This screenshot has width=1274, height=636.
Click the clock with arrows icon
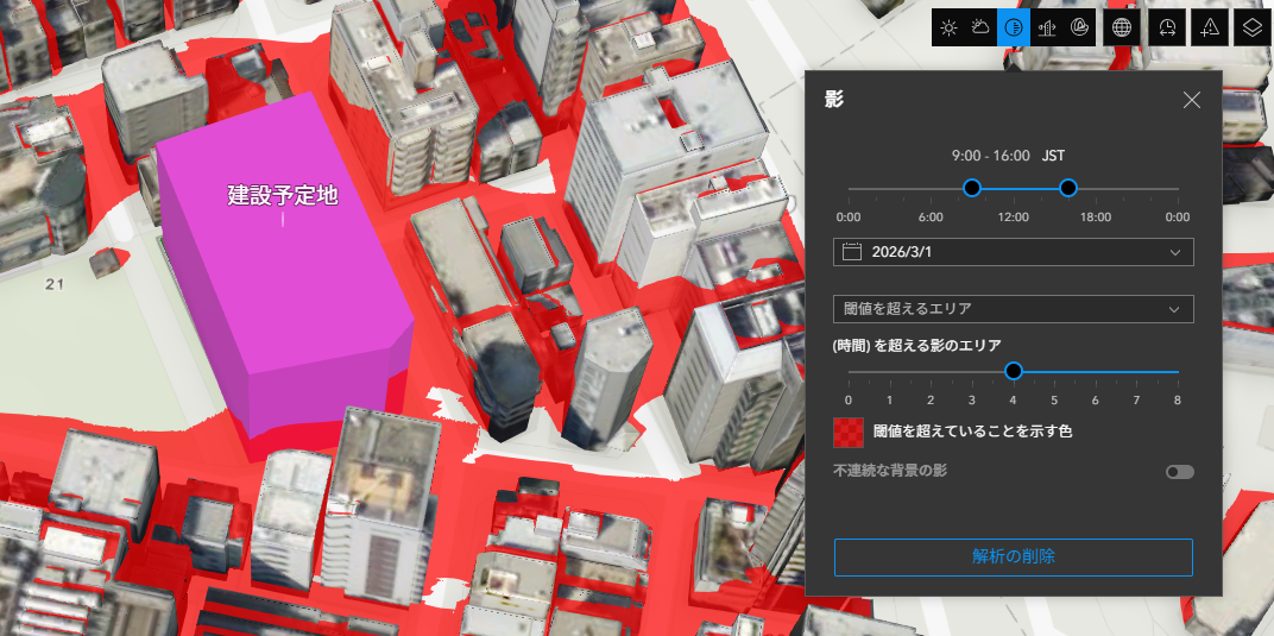(x=1167, y=28)
